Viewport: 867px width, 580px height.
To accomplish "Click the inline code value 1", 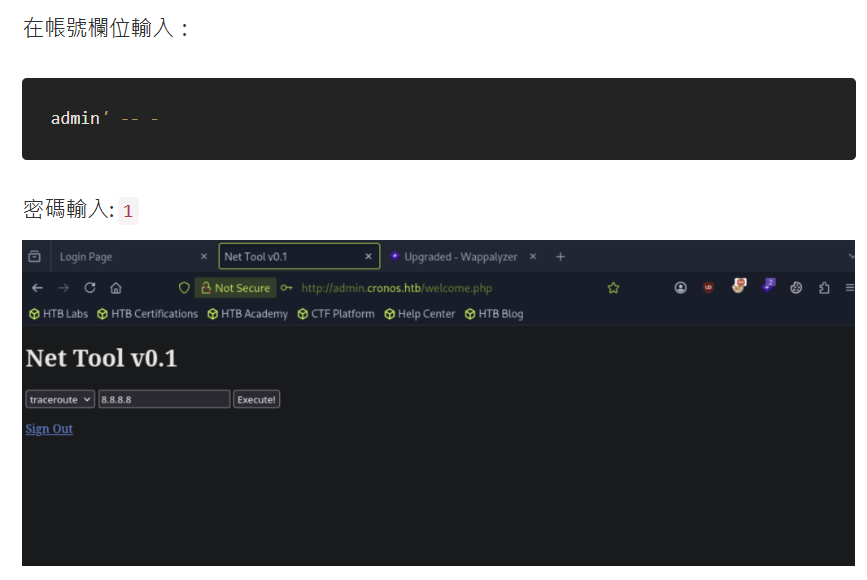I will pyautogui.click(x=128, y=211).
